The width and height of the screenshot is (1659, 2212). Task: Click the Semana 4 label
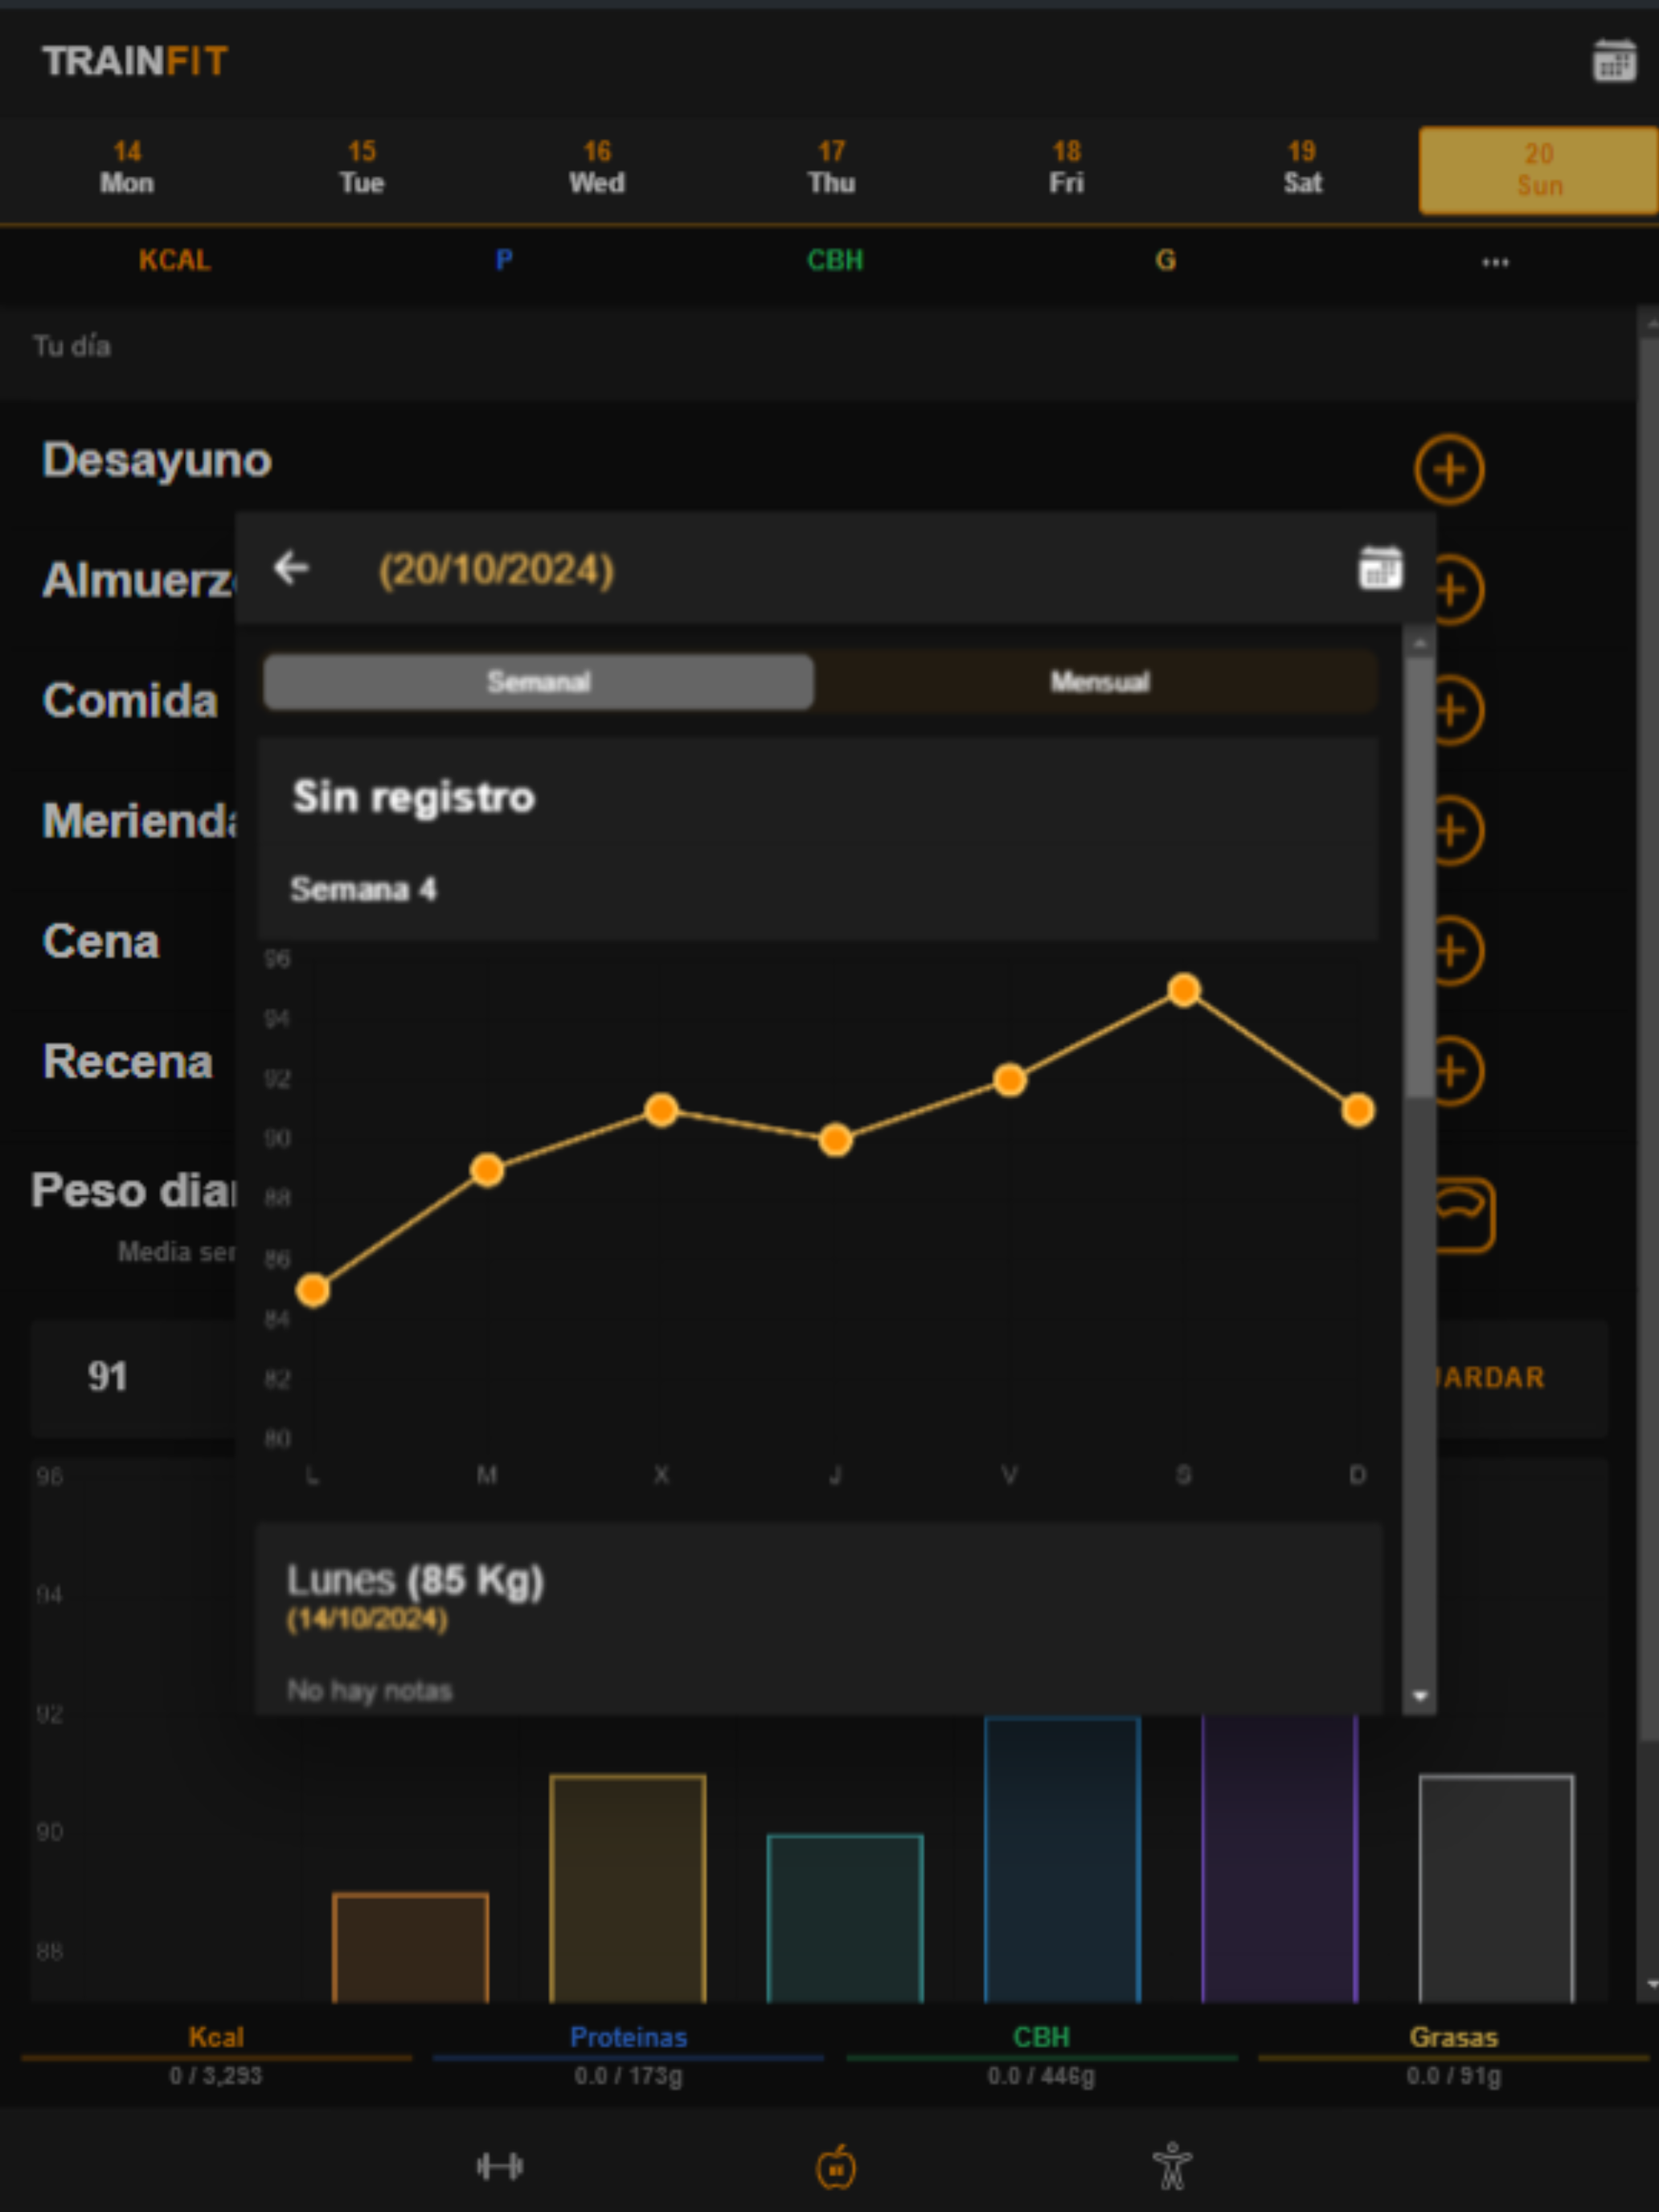tap(363, 889)
